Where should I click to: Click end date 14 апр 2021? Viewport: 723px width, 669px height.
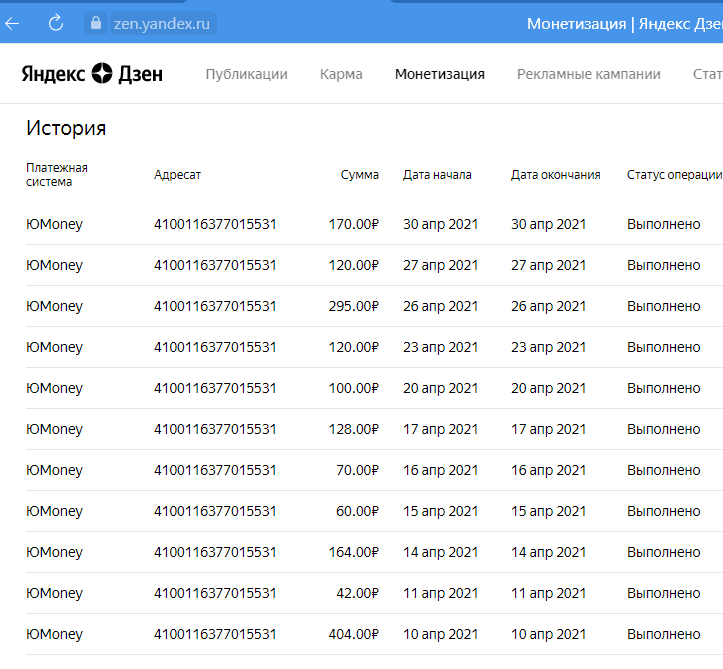(x=548, y=553)
